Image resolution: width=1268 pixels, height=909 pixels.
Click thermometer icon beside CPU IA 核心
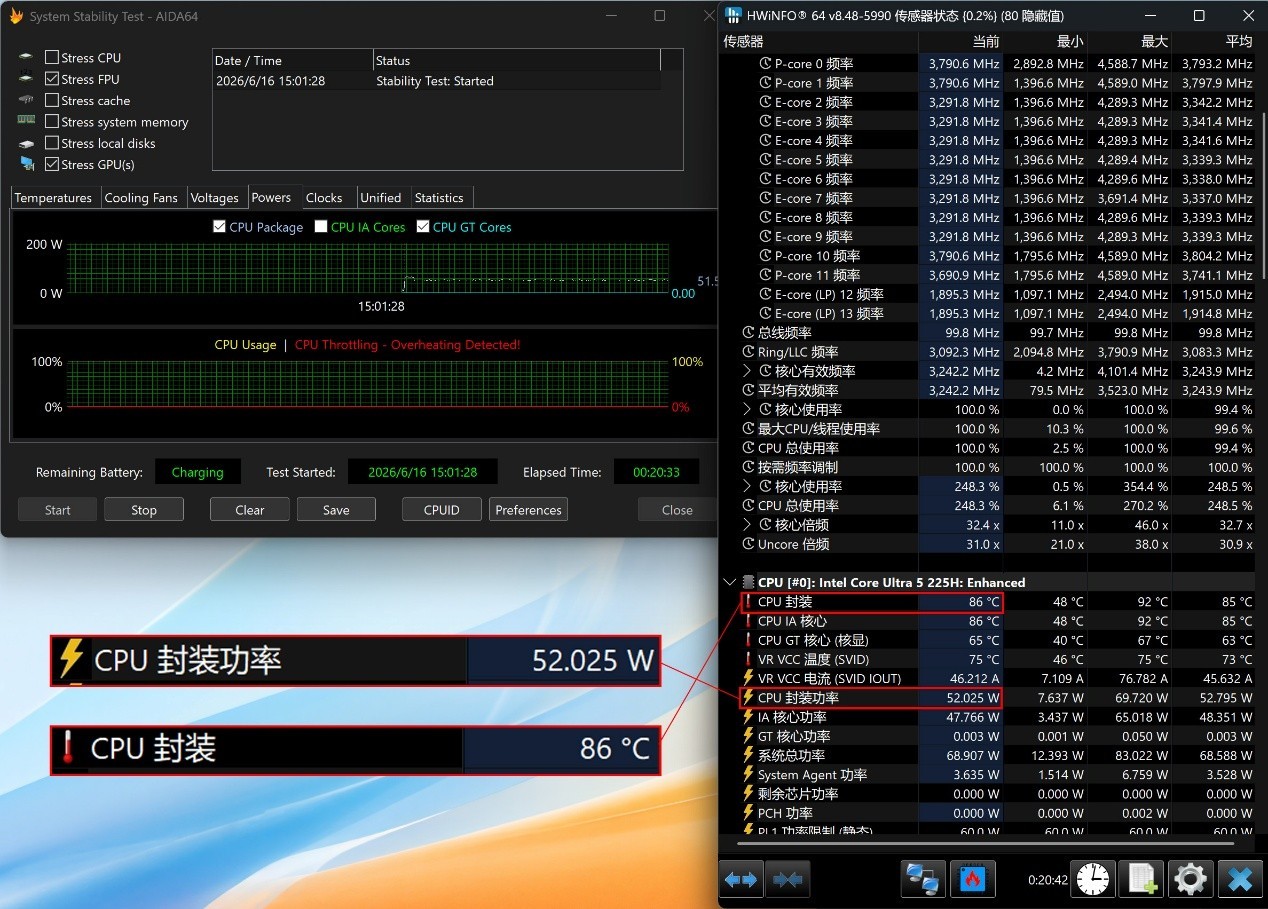coord(748,621)
